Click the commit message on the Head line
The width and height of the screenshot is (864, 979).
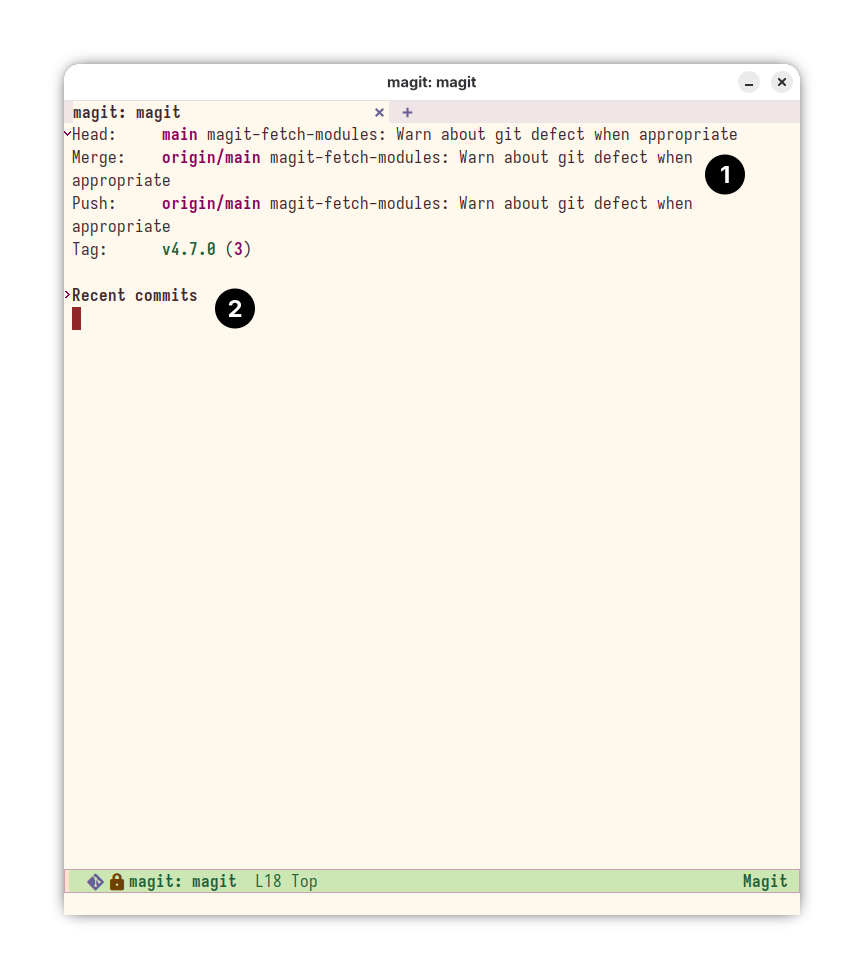473,135
